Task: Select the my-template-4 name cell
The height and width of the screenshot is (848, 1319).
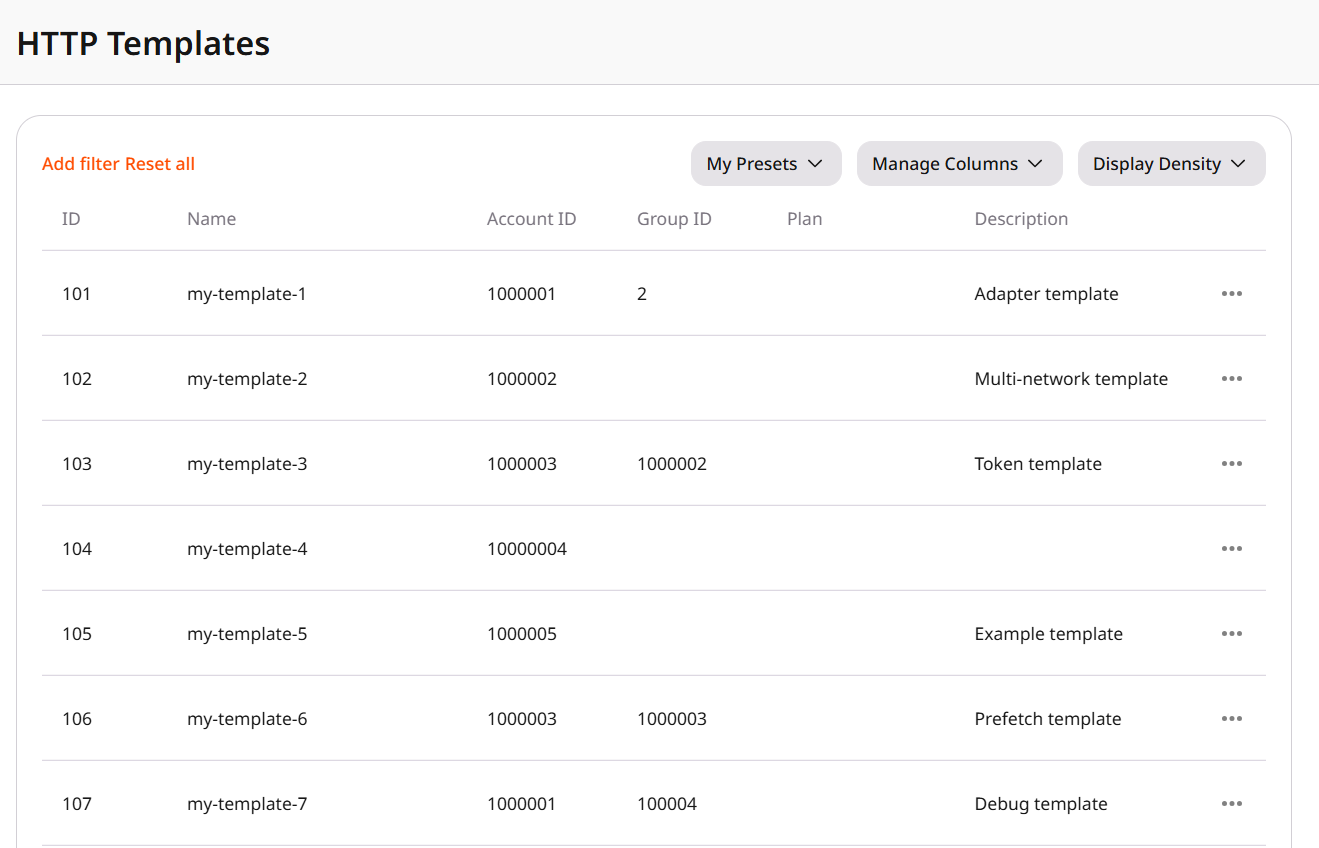Action: click(247, 549)
